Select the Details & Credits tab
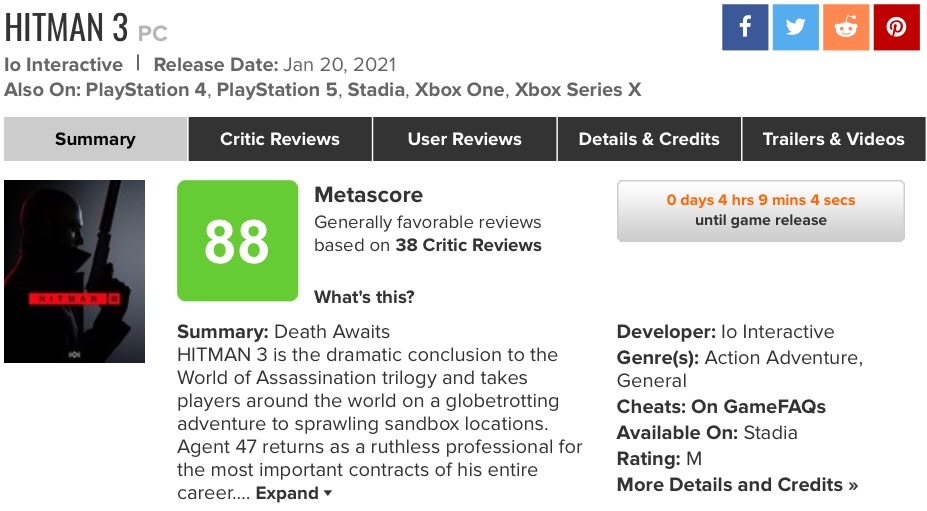This screenshot has width=927, height=511. click(649, 139)
